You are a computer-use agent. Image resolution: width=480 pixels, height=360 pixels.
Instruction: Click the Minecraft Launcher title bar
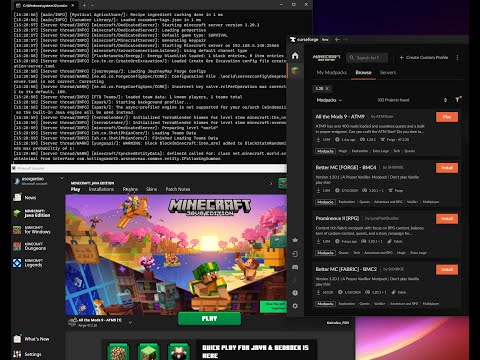pos(149,168)
